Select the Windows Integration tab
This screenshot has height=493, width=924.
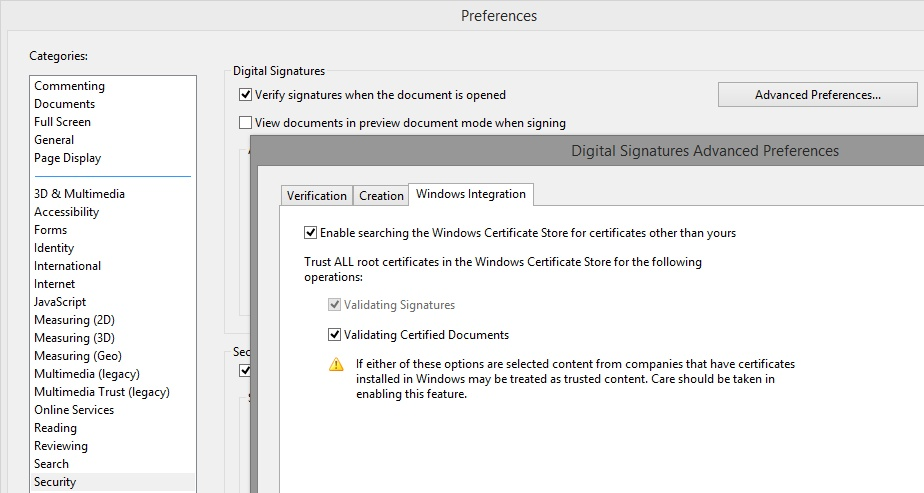(x=471, y=194)
